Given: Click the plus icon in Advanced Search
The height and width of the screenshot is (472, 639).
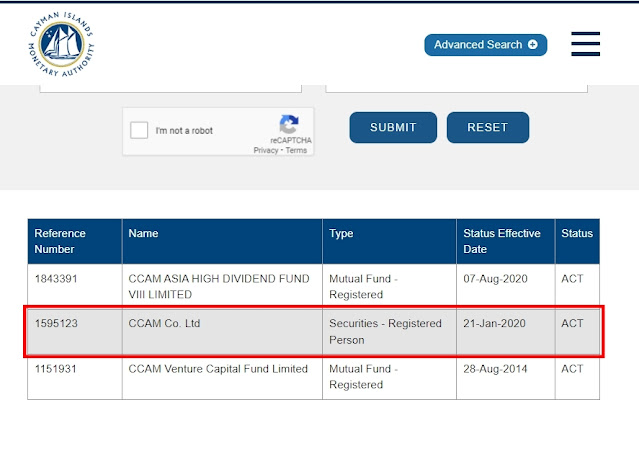Looking at the screenshot, I should point(532,44).
